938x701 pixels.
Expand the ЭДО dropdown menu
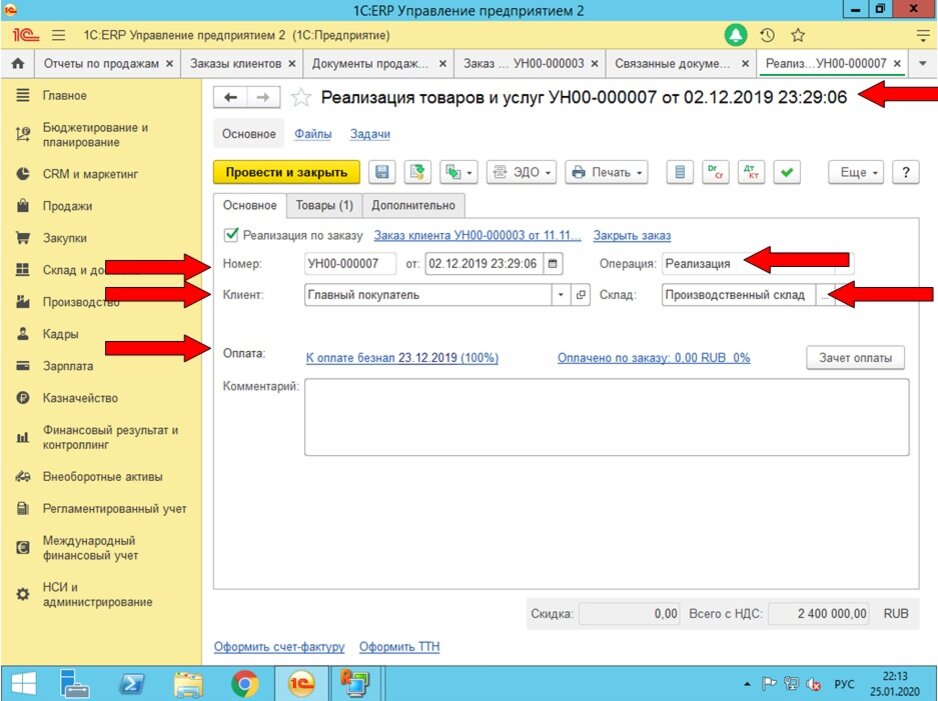[x=522, y=172]
